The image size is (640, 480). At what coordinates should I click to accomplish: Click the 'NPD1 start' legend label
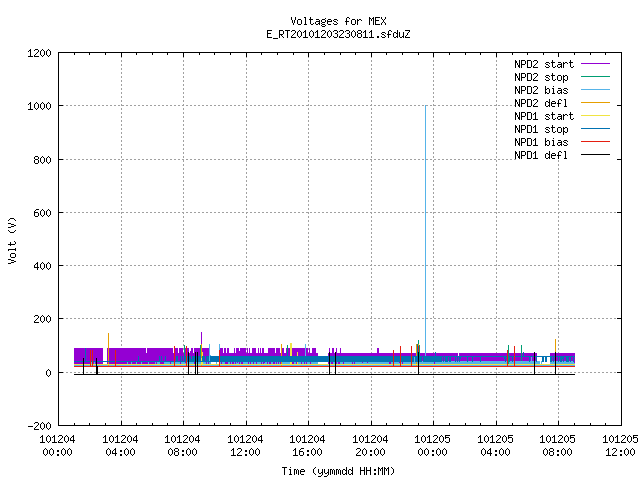click(544, 116)
